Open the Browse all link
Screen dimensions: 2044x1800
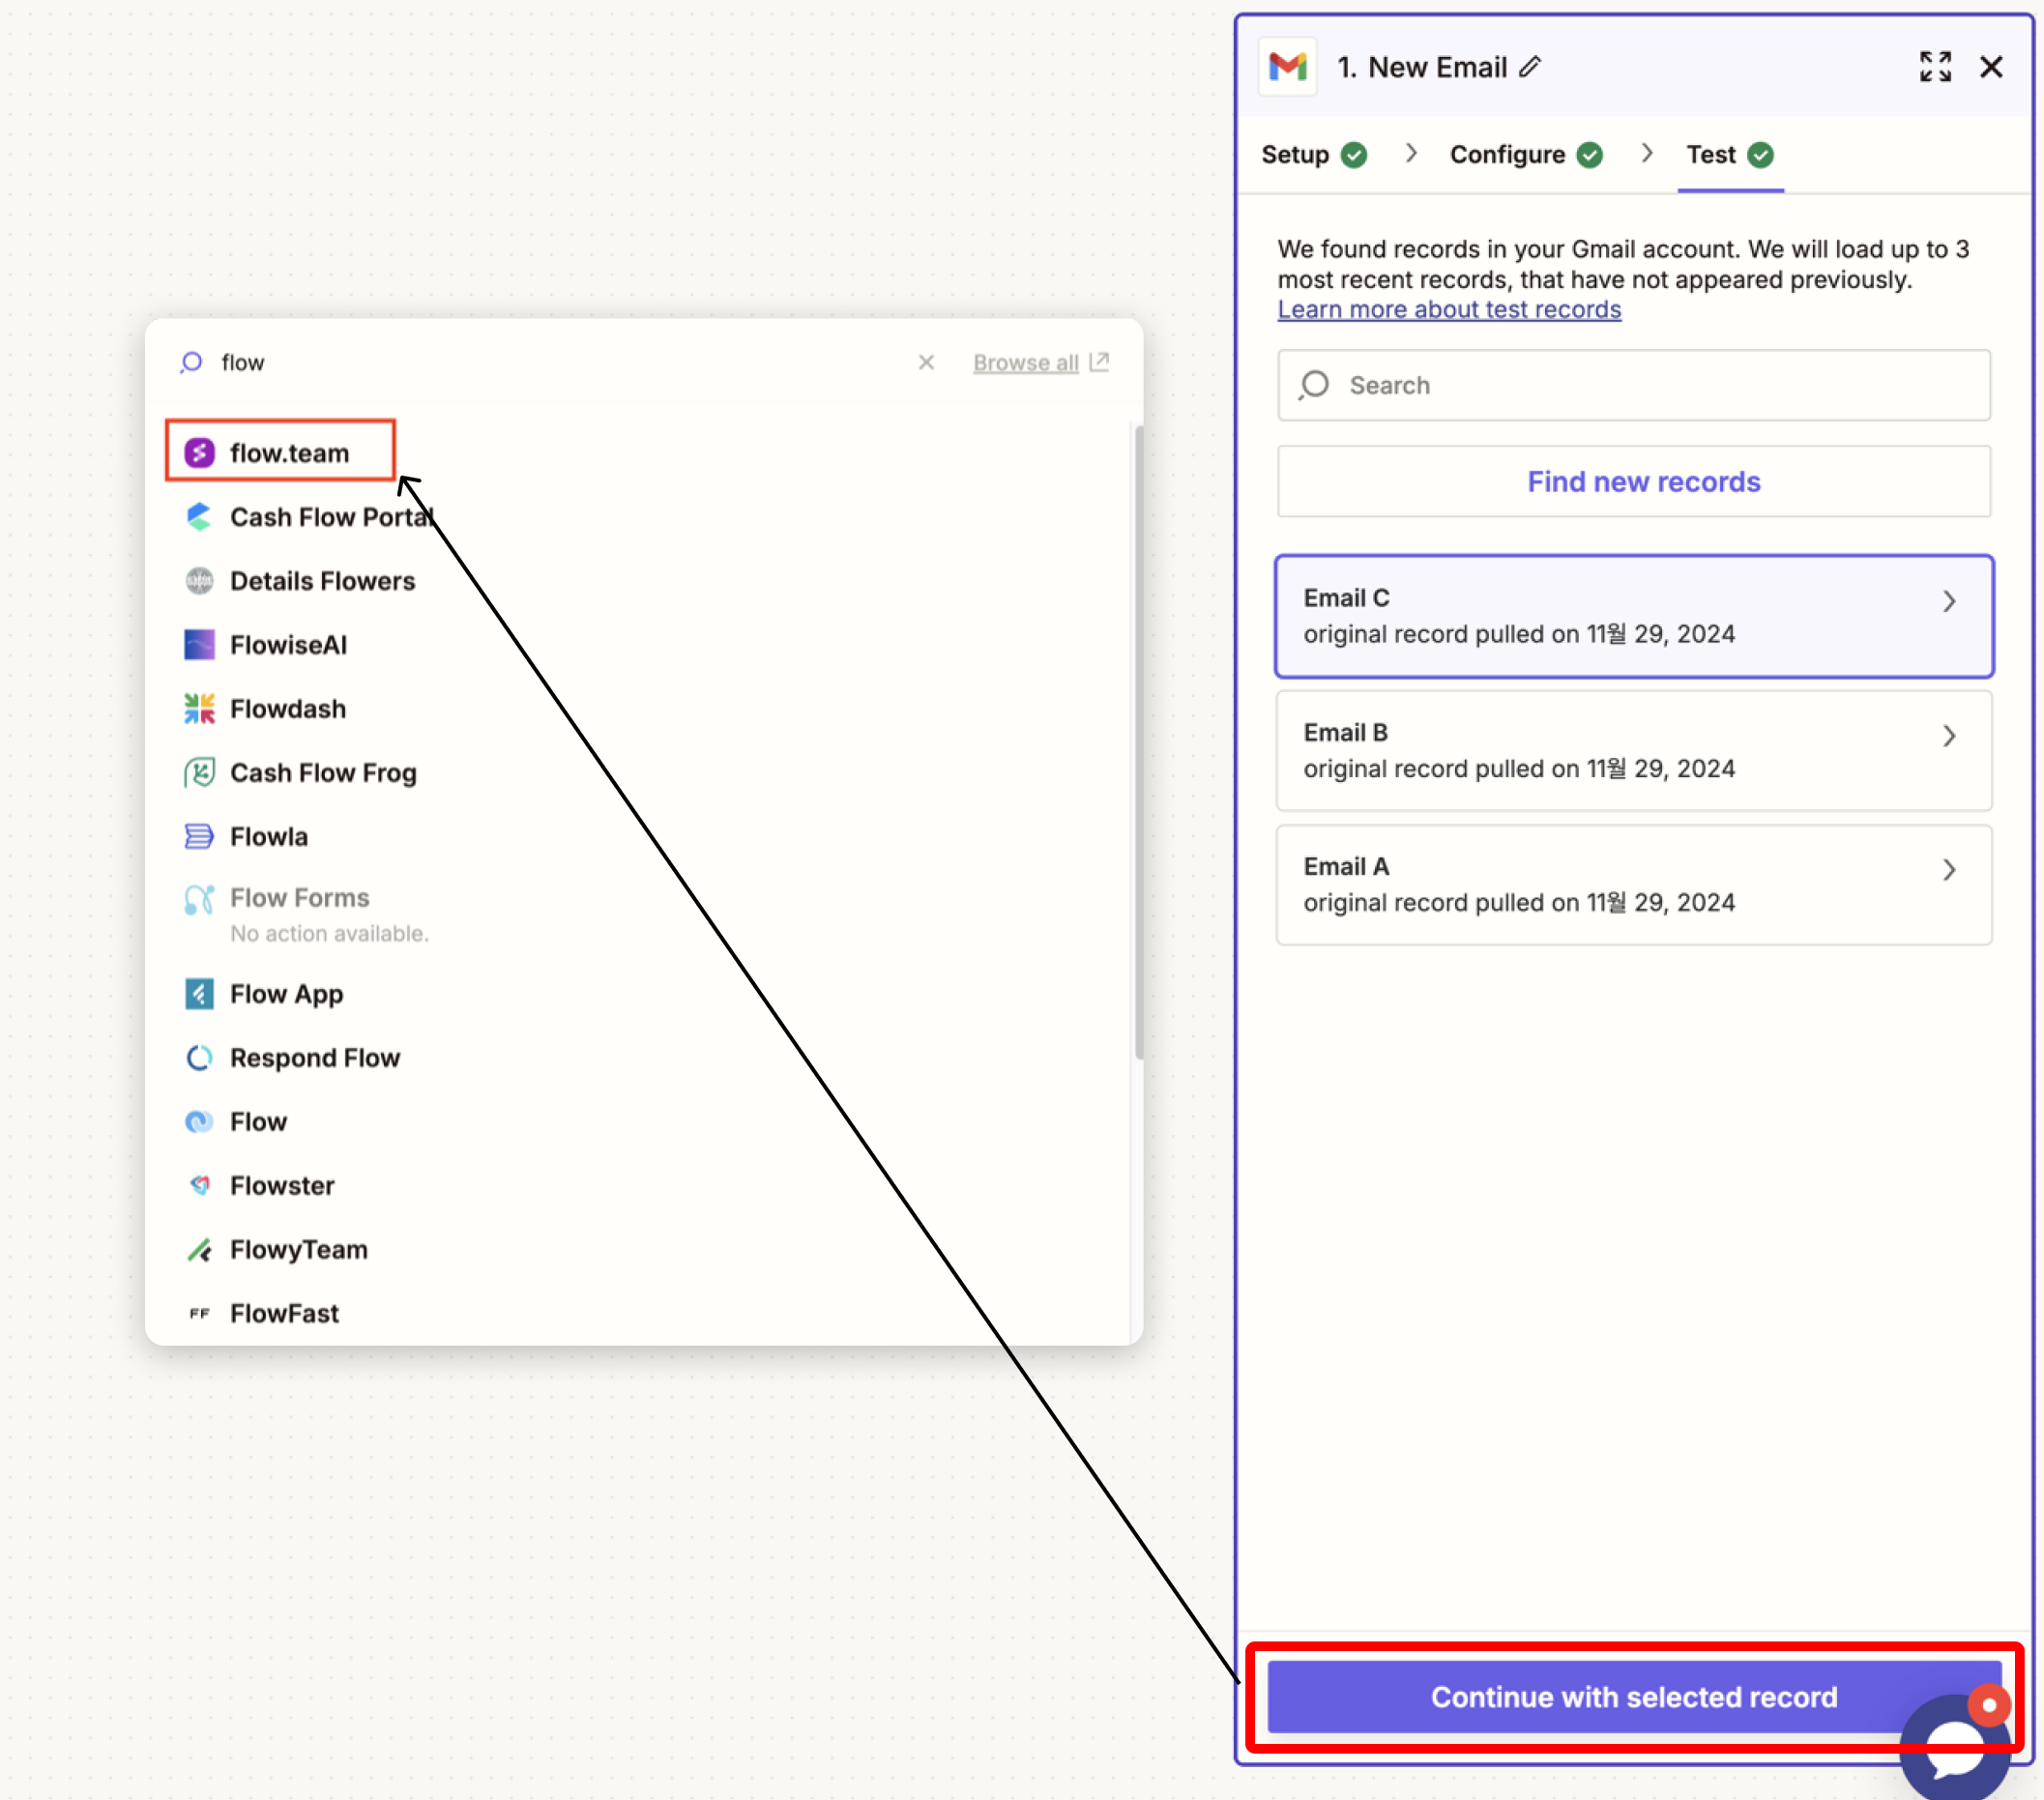tap(1025, 362)
